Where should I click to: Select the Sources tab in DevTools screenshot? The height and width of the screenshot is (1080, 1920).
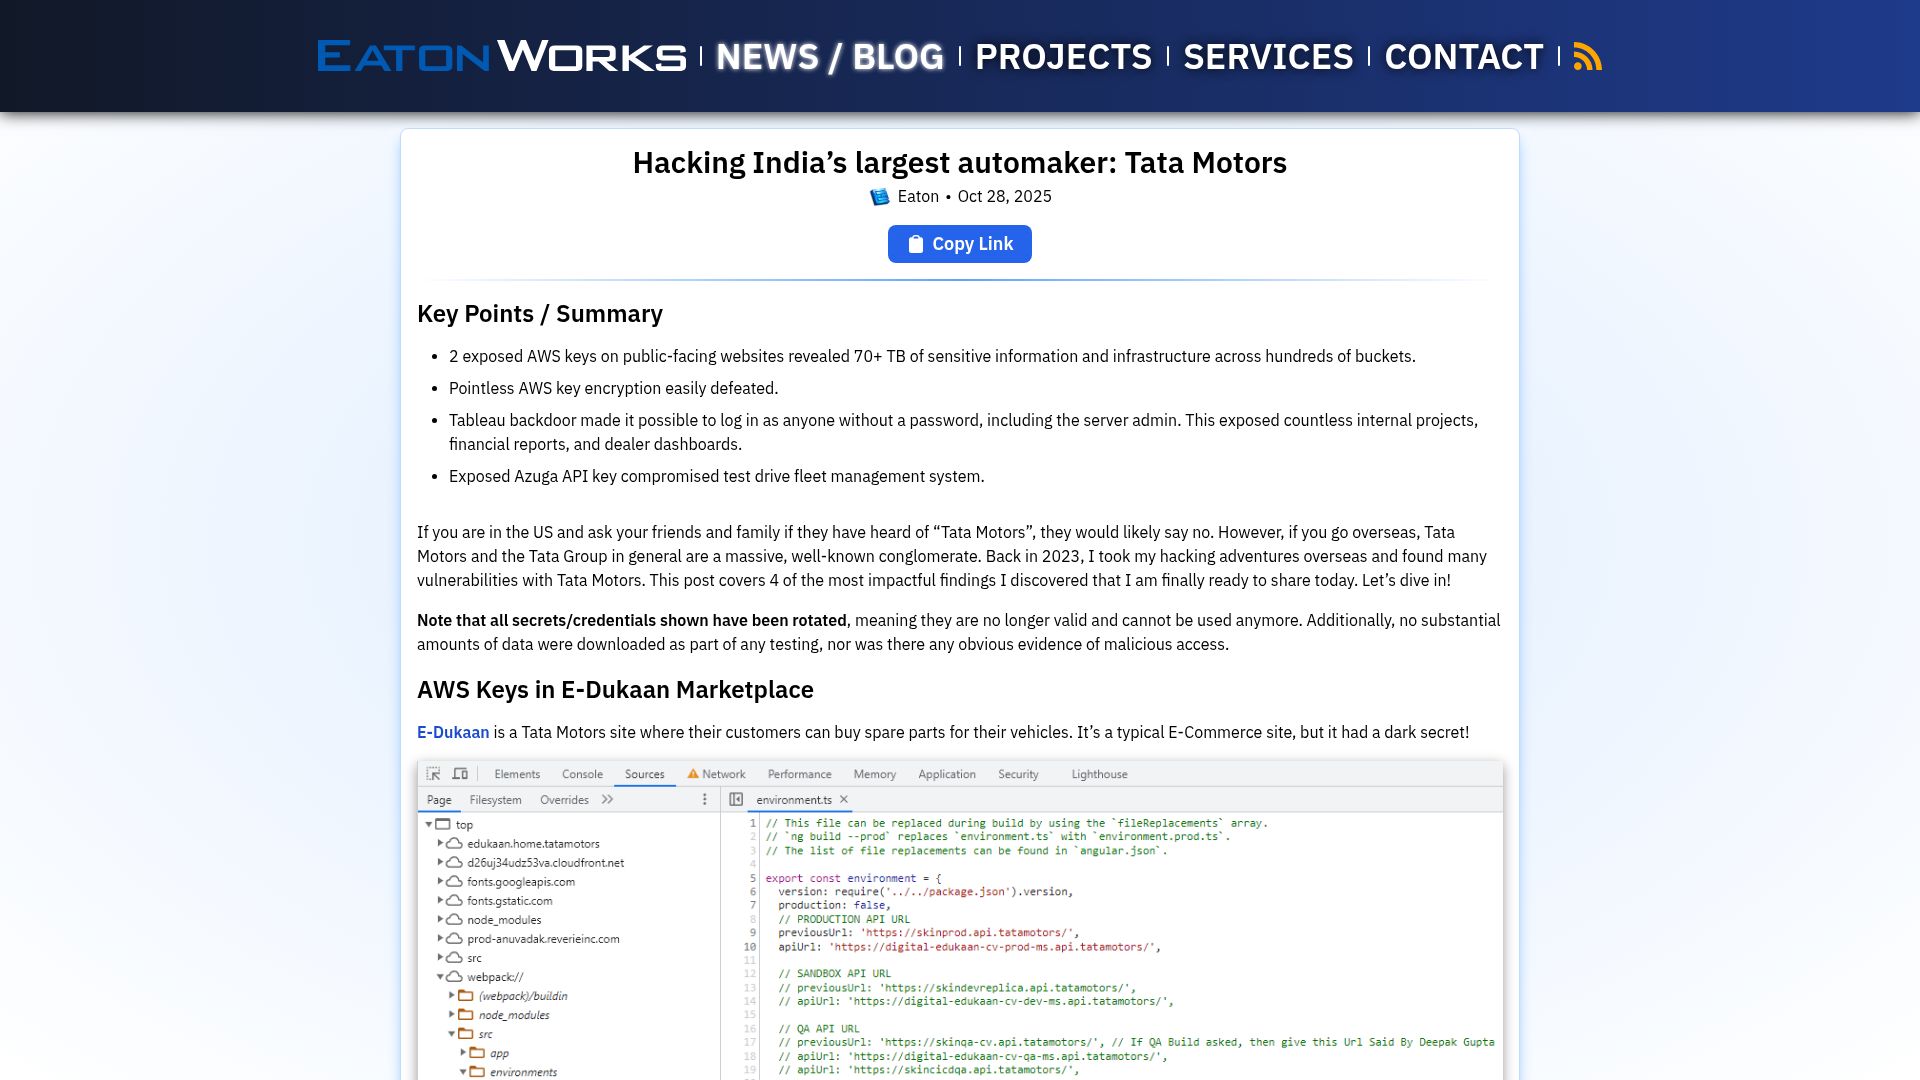coord(644,774)
